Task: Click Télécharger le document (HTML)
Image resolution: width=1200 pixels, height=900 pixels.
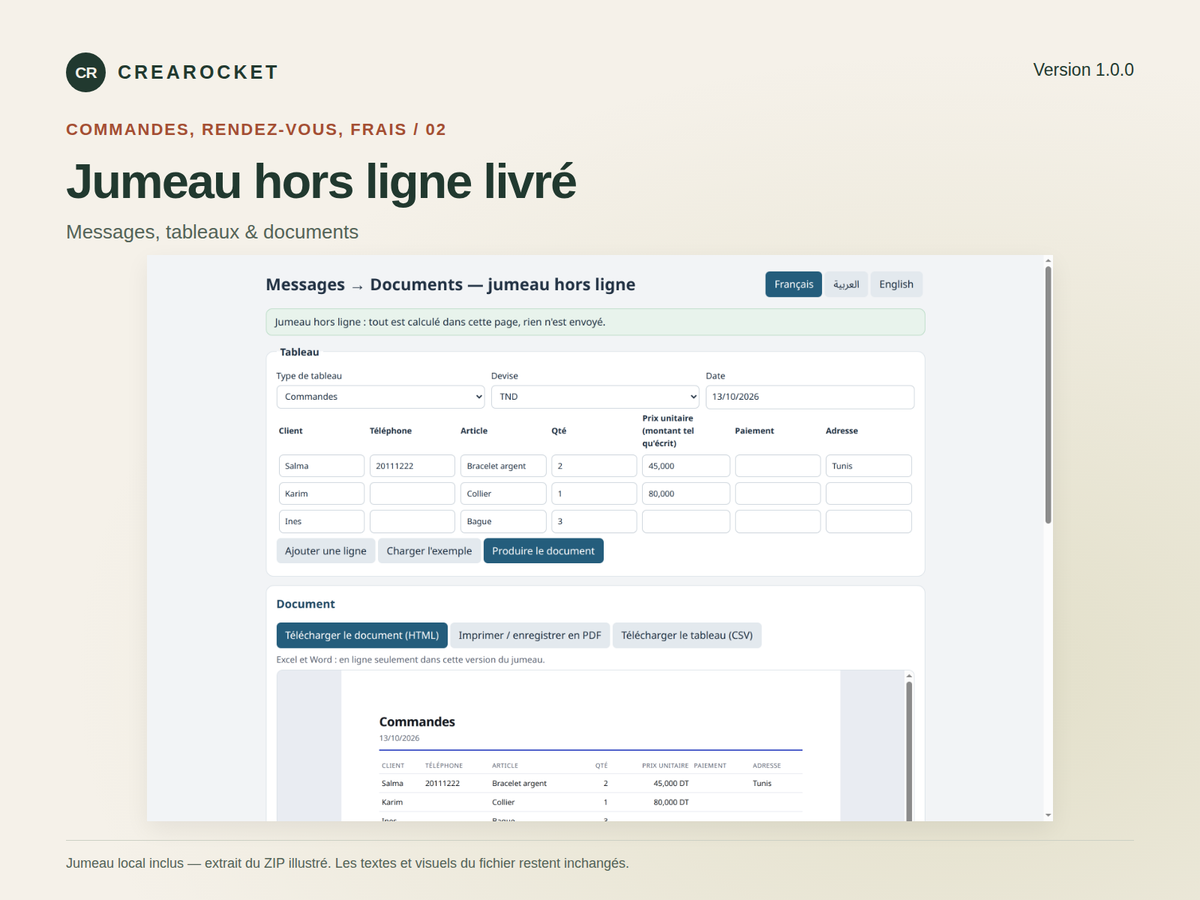Action: (x=362, y=635)
